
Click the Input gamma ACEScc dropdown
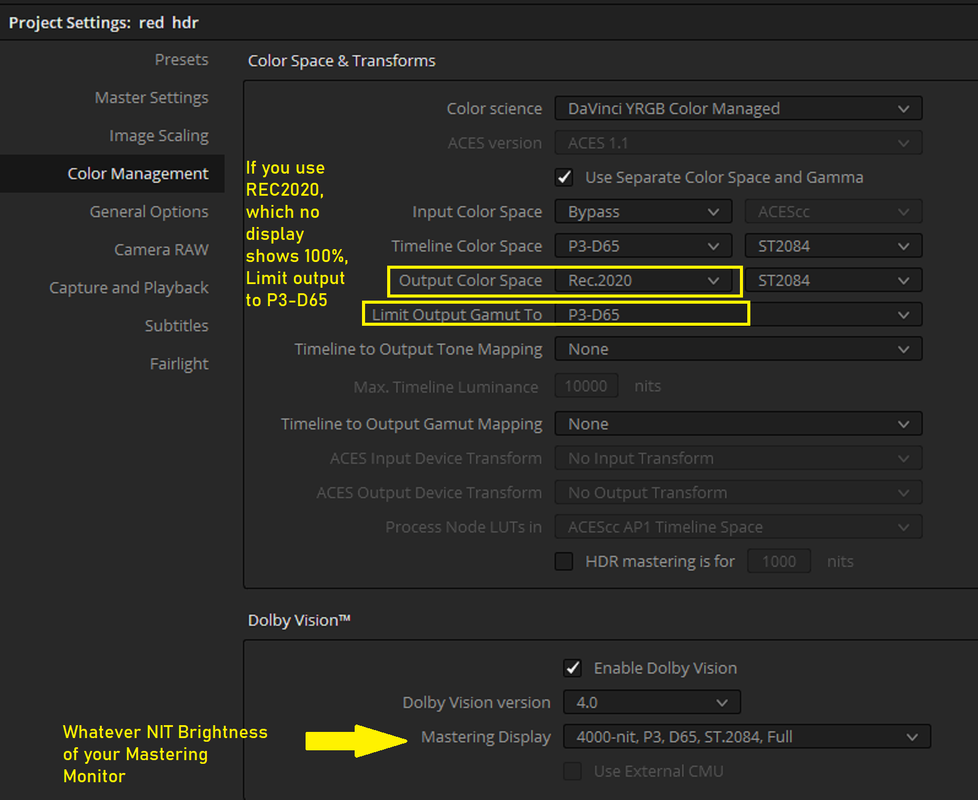833,212
